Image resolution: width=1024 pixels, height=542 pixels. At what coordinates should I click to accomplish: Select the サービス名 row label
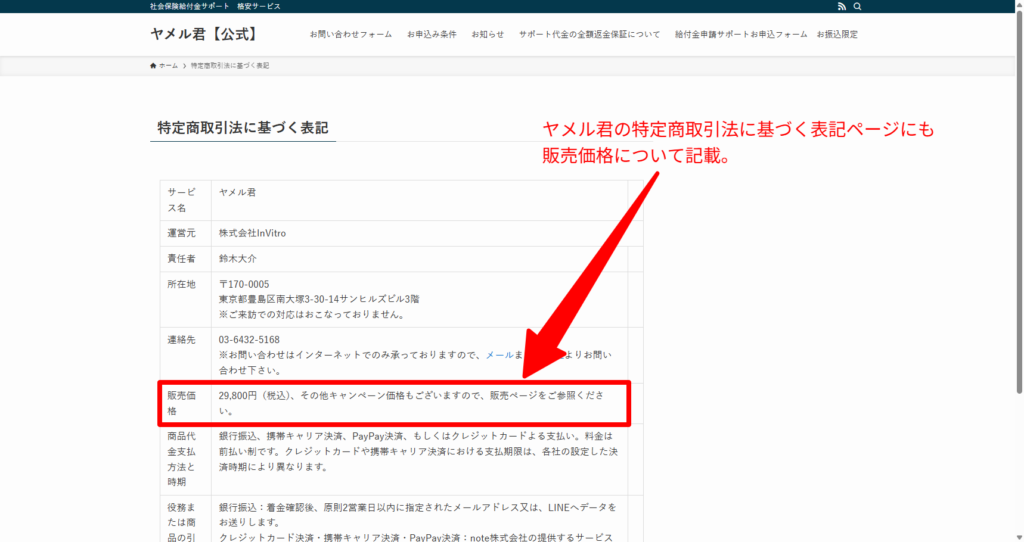(x=182, y=200)
